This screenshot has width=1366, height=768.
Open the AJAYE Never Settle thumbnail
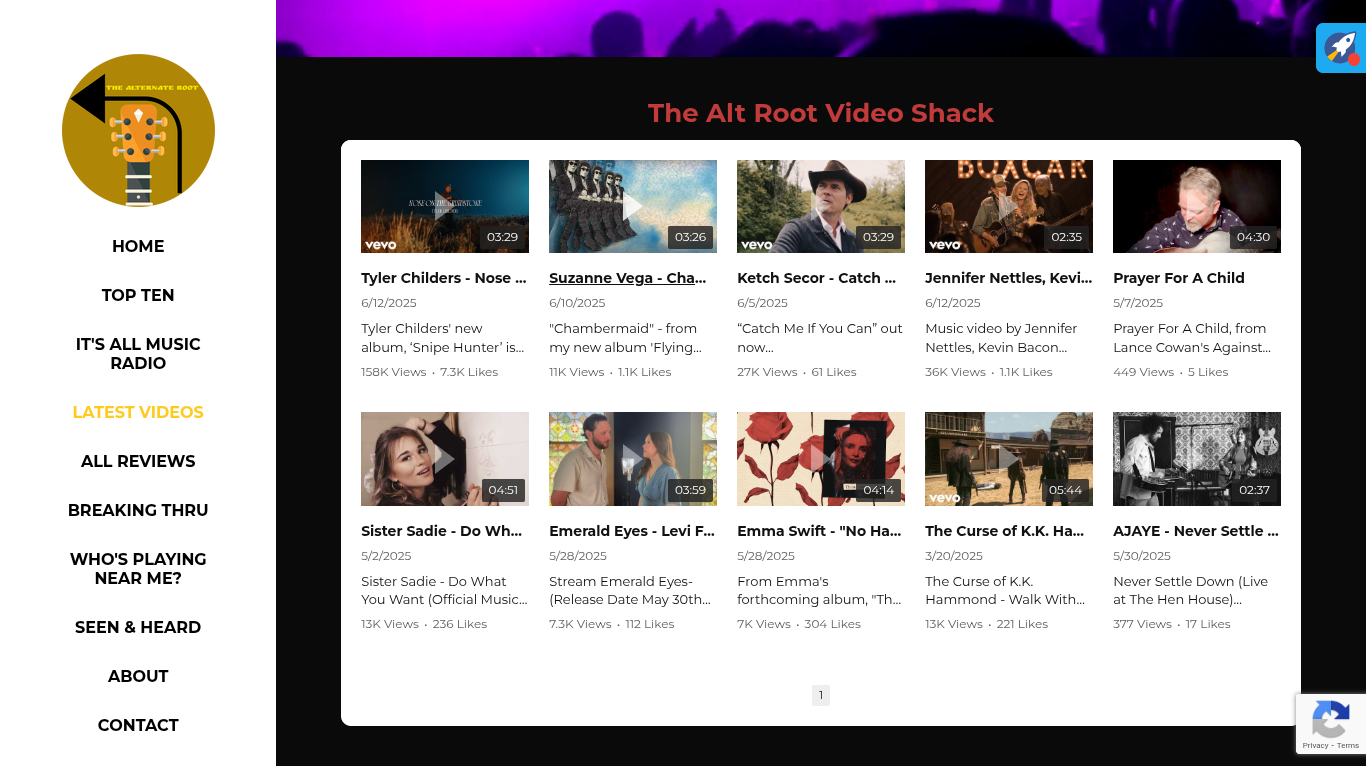pos(1197,459)
